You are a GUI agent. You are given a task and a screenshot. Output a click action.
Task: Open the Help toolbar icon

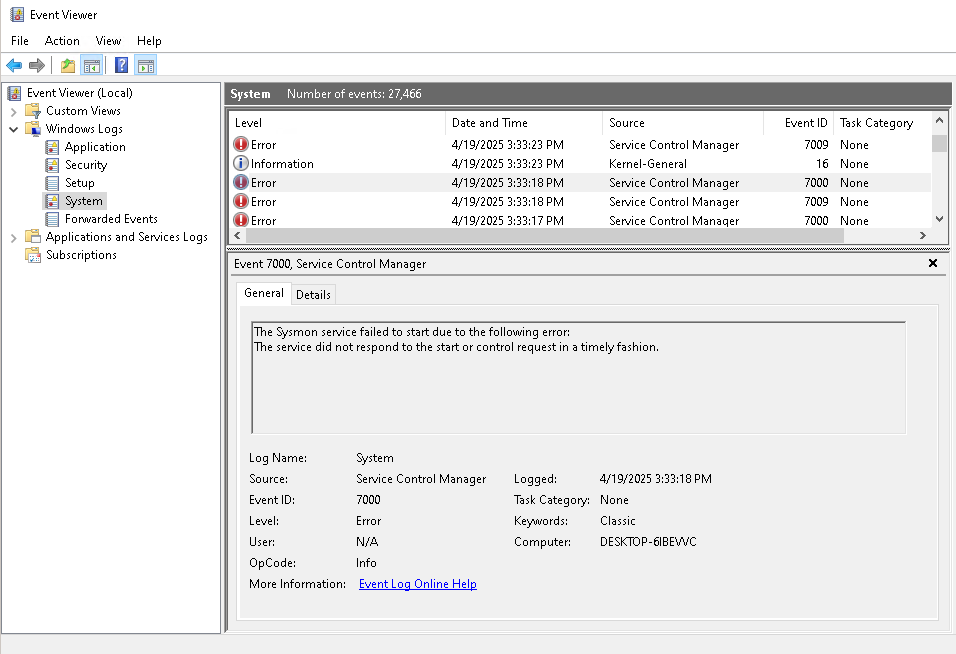[x=121, y=65]
